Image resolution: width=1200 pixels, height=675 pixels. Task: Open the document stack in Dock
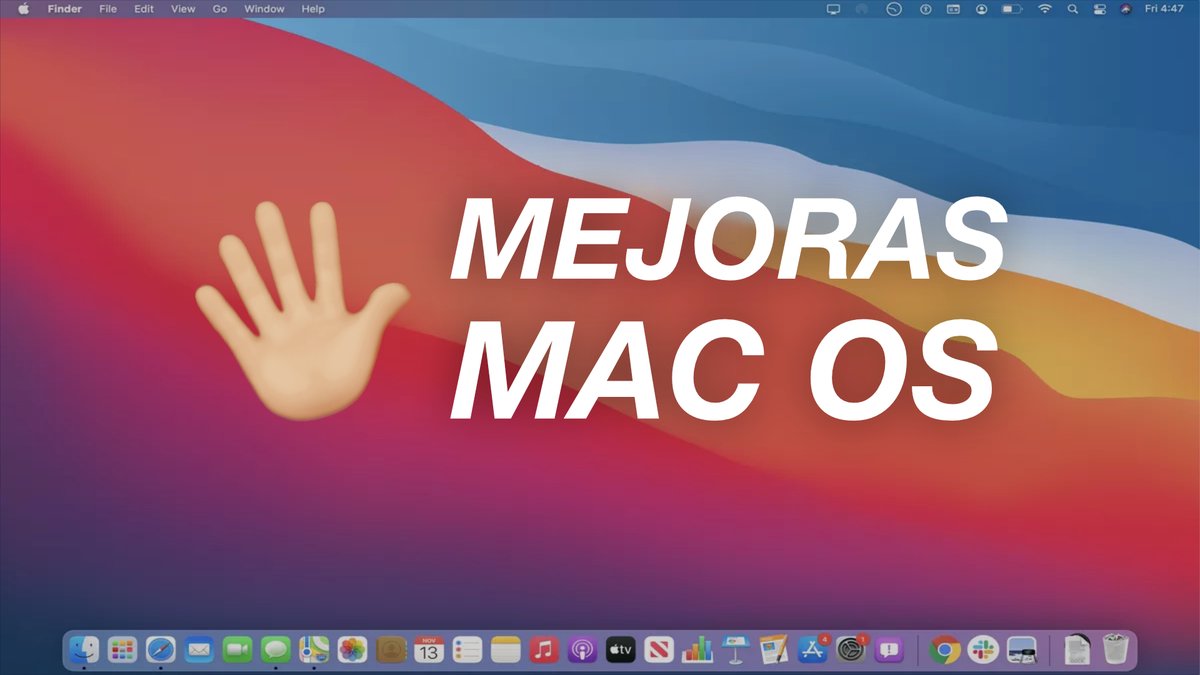click(x=1077, y=650)
